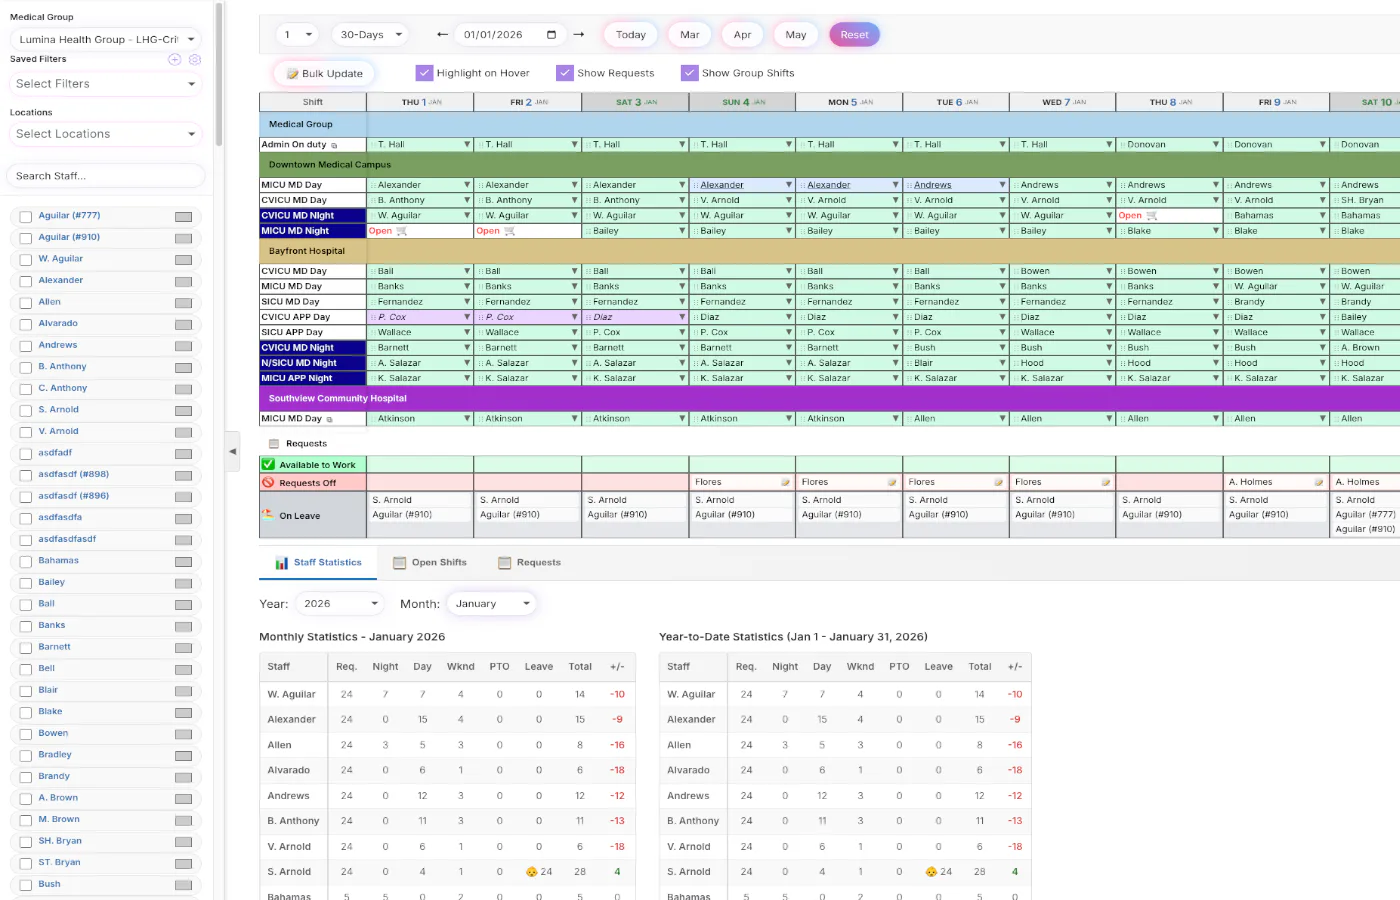The height and width of the screenshot is (900, 1400).
Task: Click the cart icon for Friday's open MICU MD Night shift
Action: 509,231
